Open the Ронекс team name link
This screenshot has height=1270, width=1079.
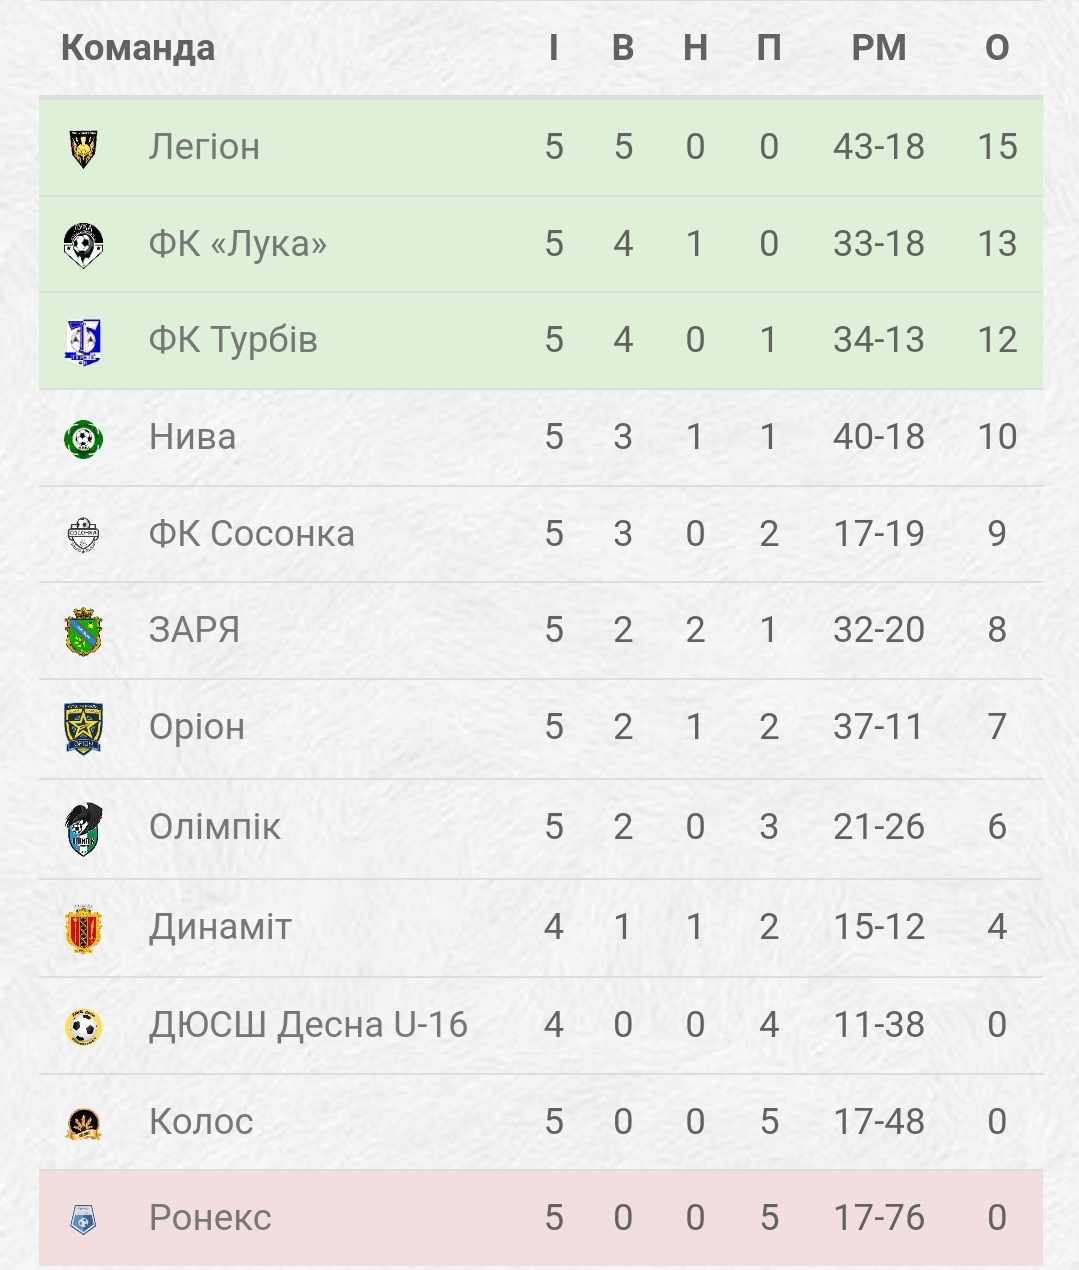[x=210, y=1218]
